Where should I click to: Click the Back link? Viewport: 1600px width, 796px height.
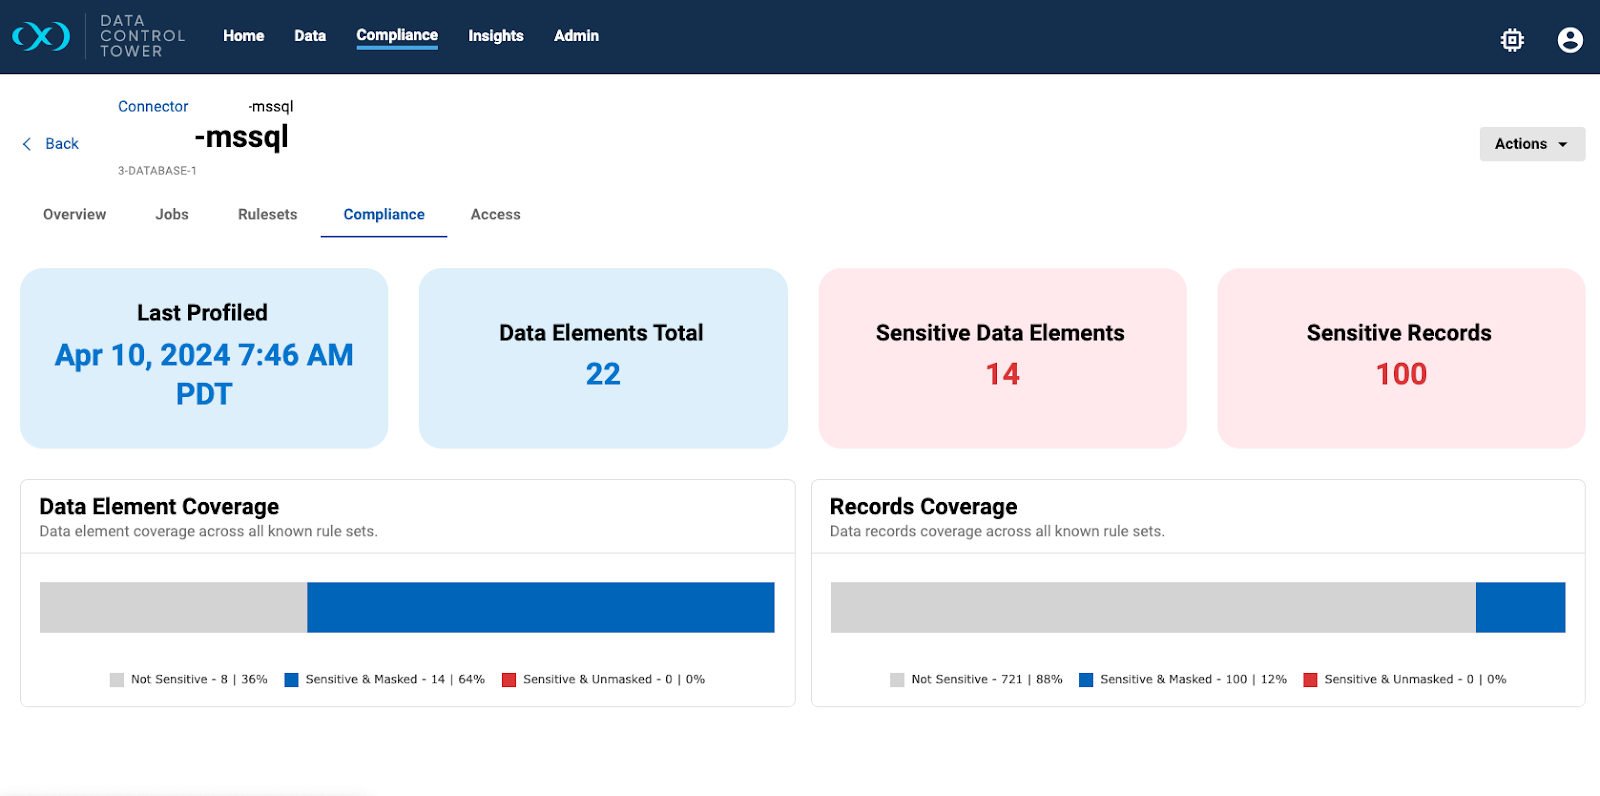coord(61,144)
